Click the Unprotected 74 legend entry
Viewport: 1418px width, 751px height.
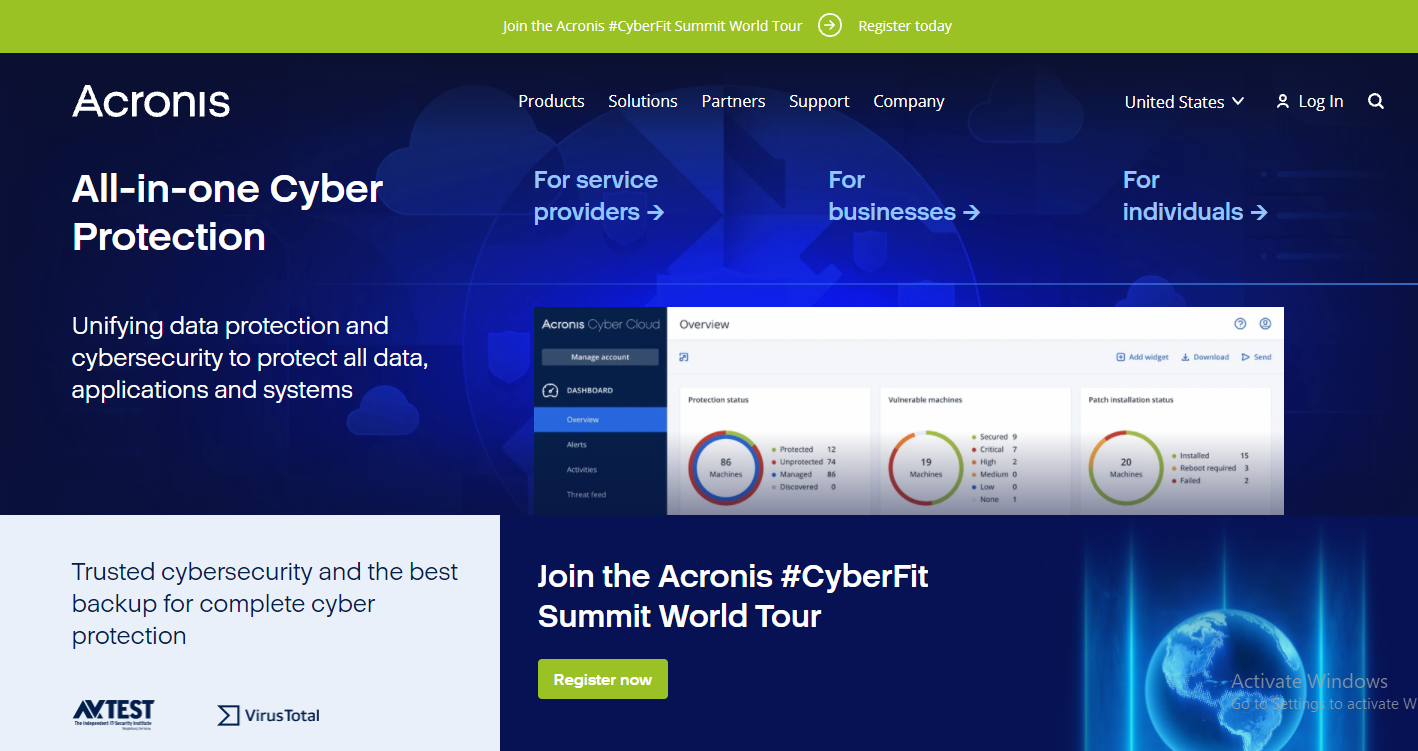[x=804, y=462]
